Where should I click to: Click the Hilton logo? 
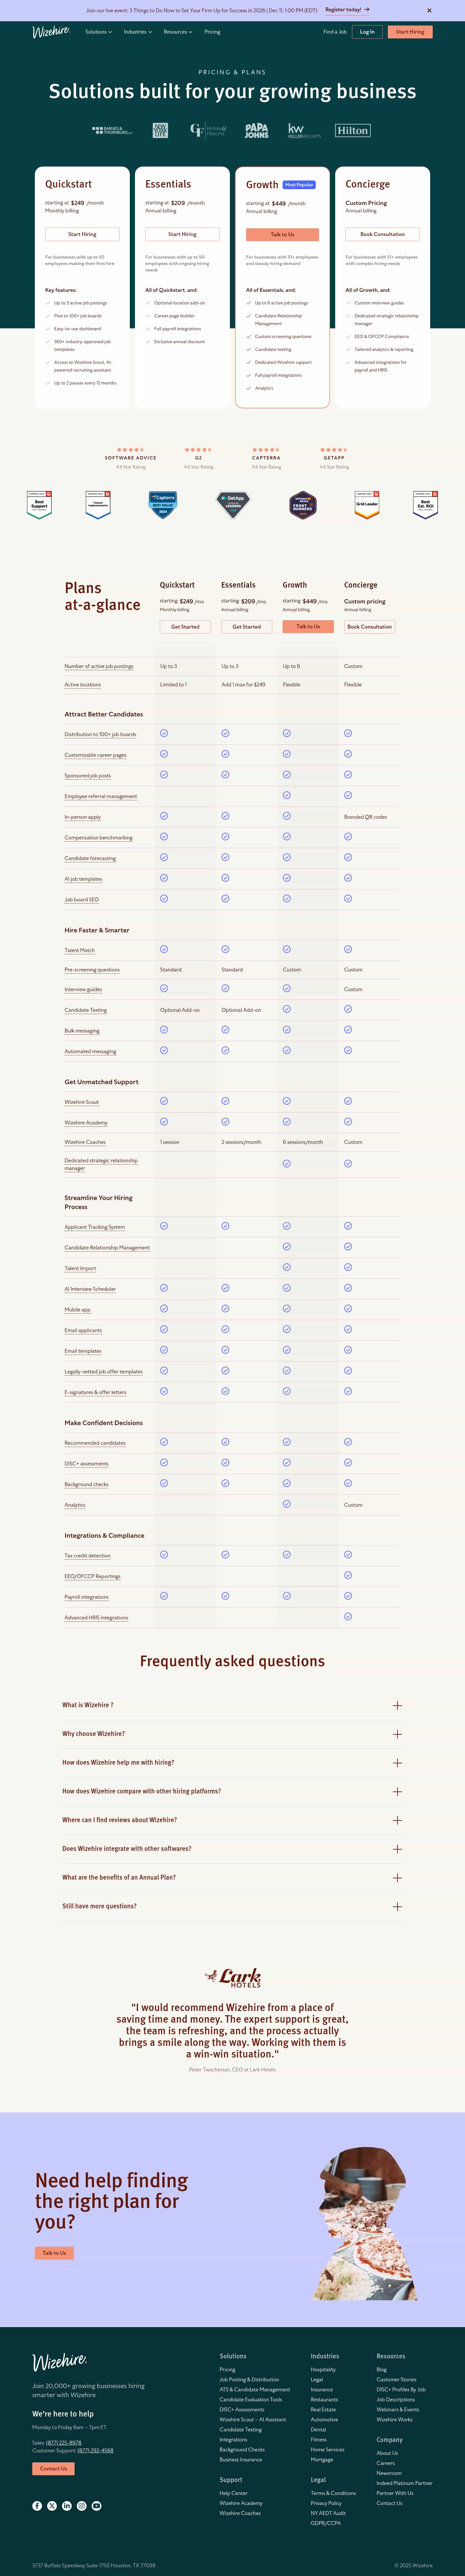[x=352, y=130]
